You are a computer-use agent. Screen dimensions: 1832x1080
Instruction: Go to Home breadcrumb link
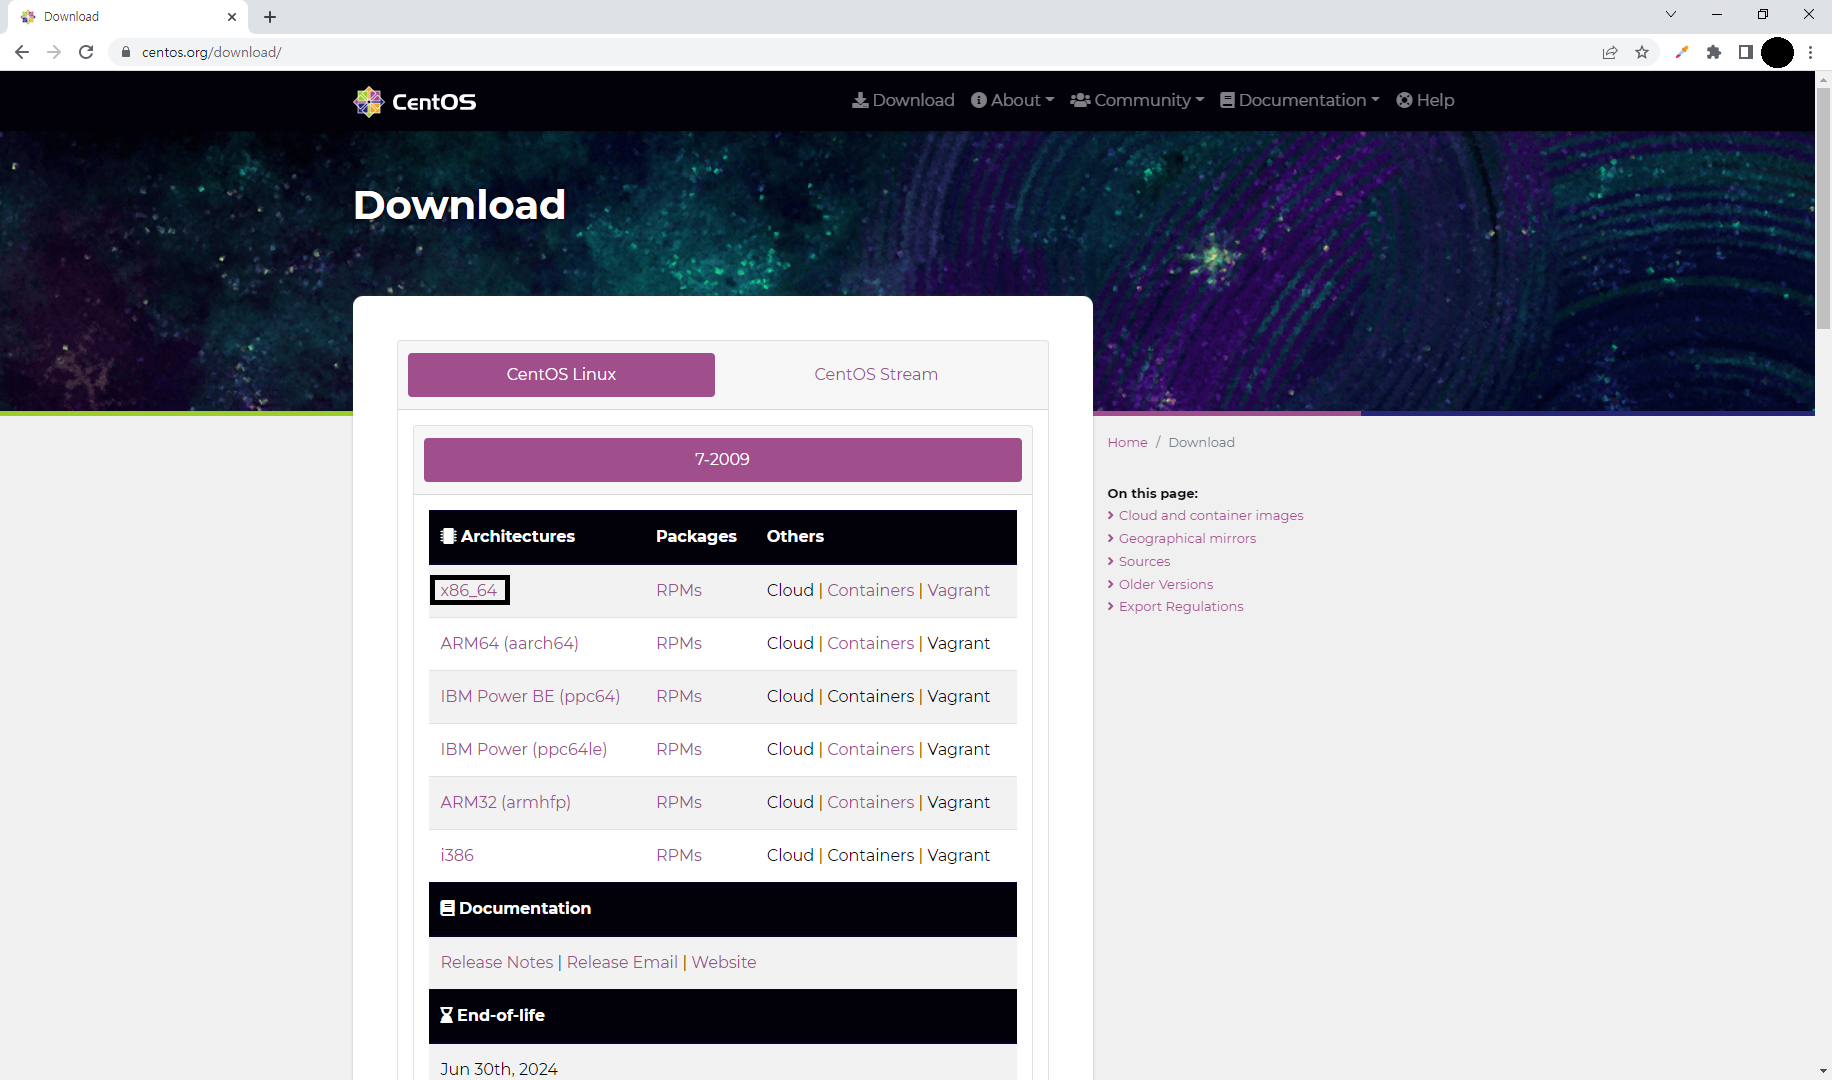click(x=1127, y=442)
